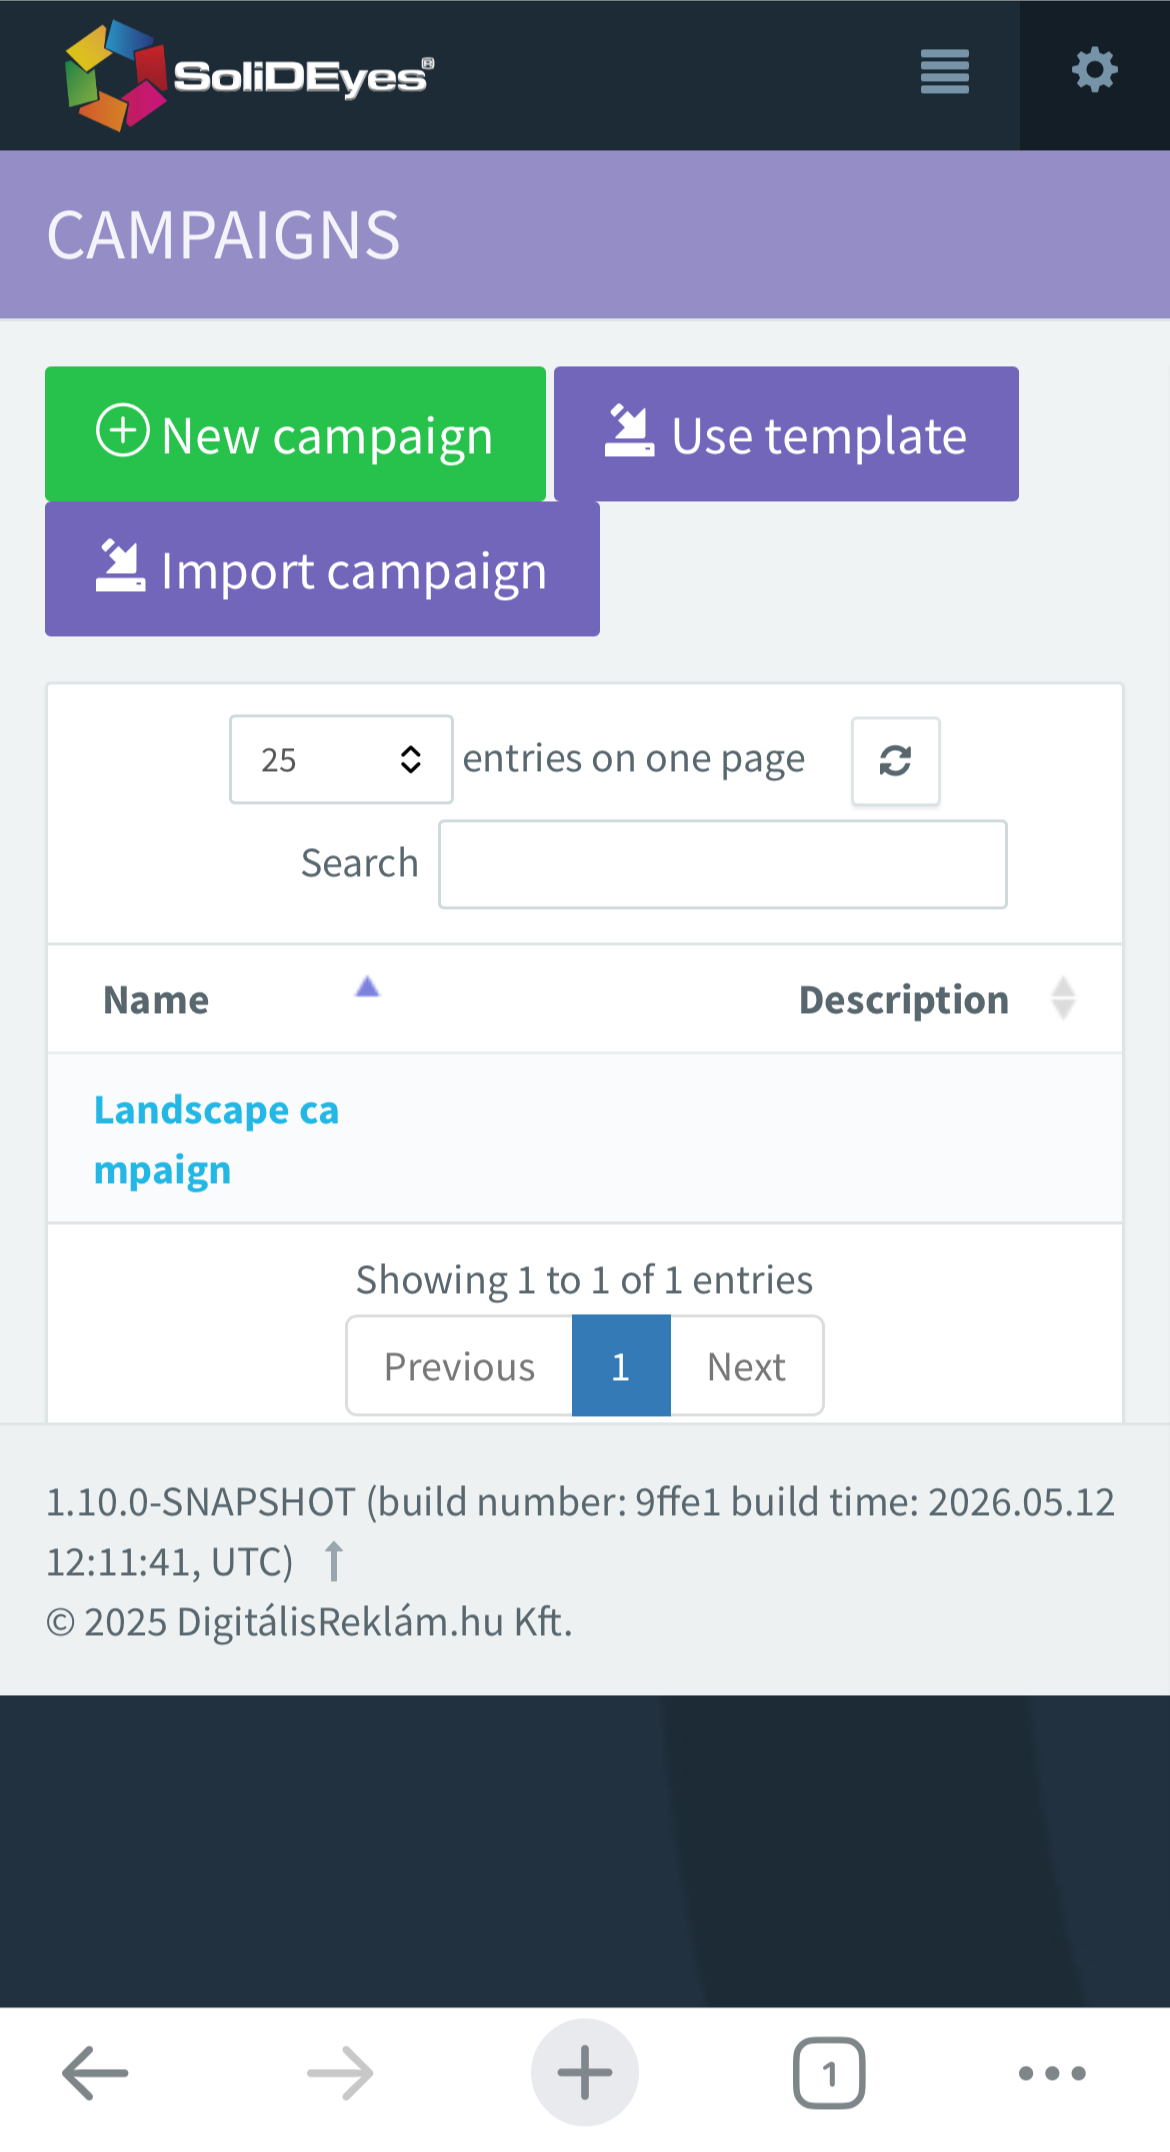Sort by Description column

[x=935, y=999]
